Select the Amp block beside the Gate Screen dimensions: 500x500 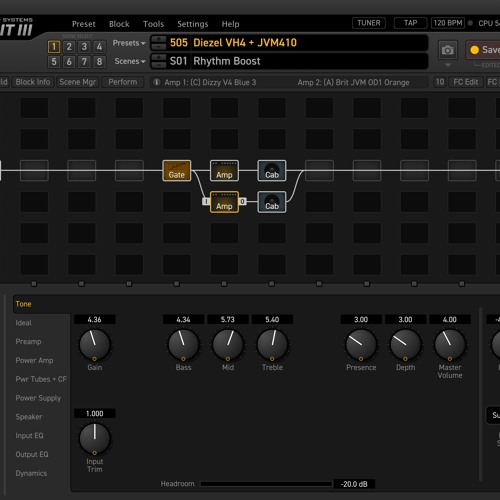pos(224,171)
